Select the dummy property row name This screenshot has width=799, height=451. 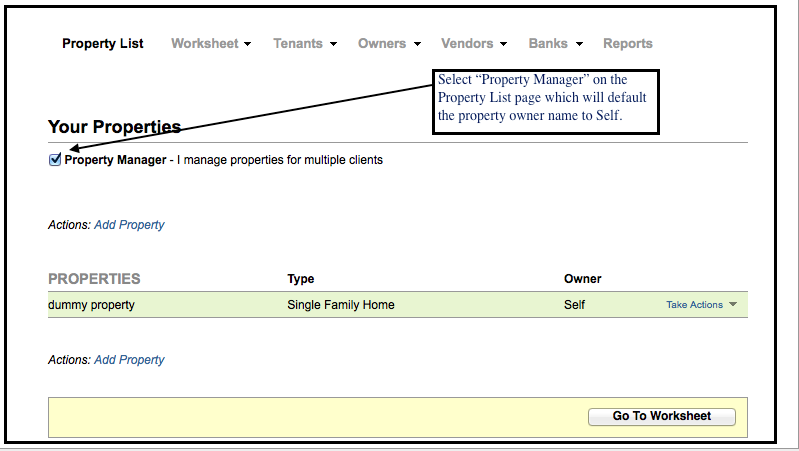(x=91, y=305)
